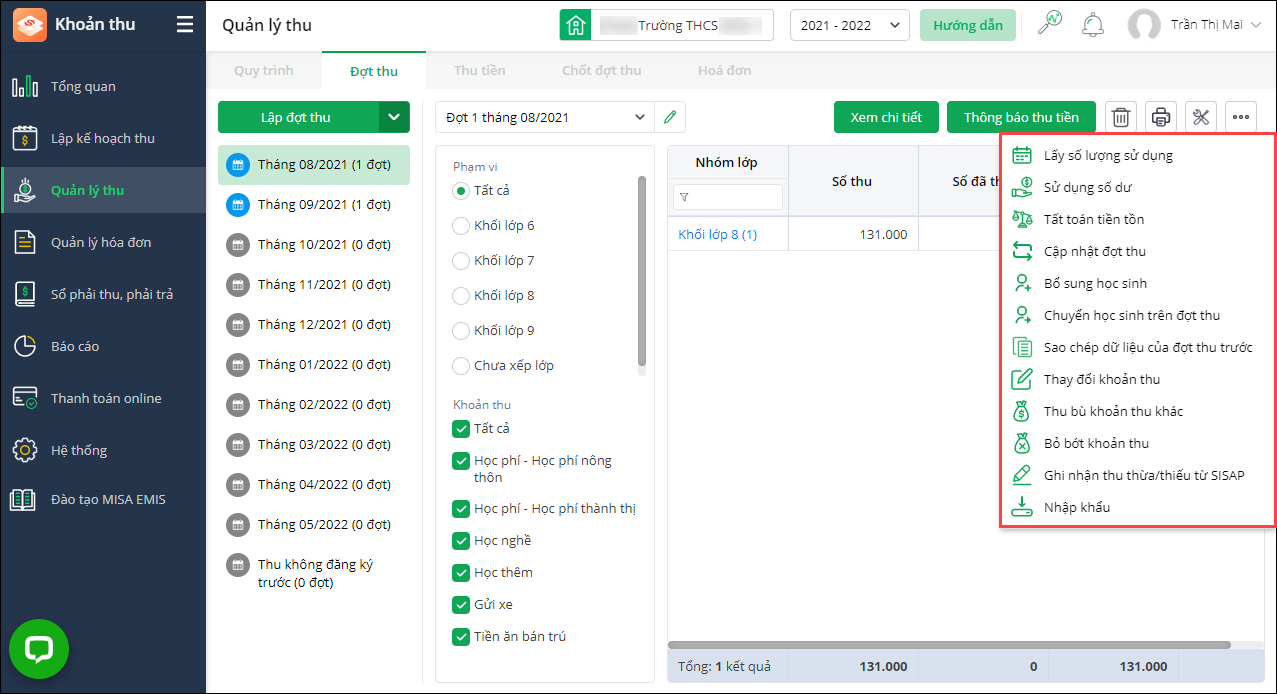Click the Khoản thu app logo

pos(29,25)
